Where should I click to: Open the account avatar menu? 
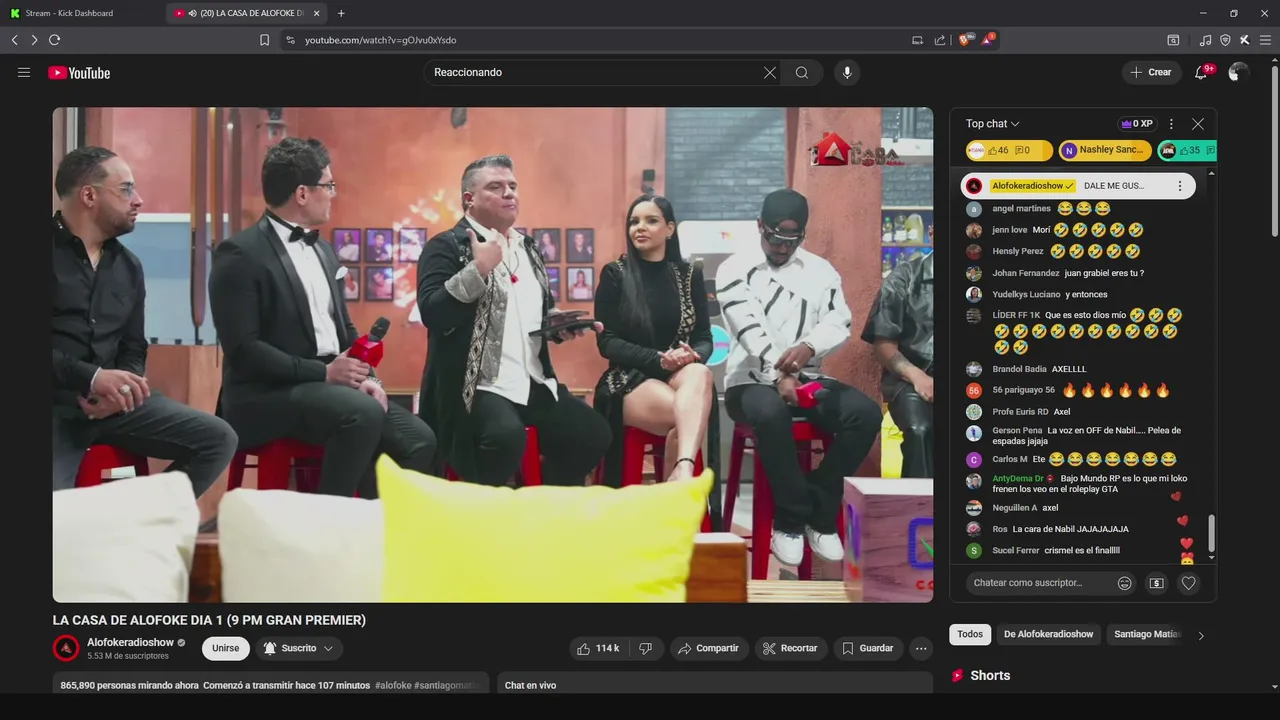click(1238, 72)
